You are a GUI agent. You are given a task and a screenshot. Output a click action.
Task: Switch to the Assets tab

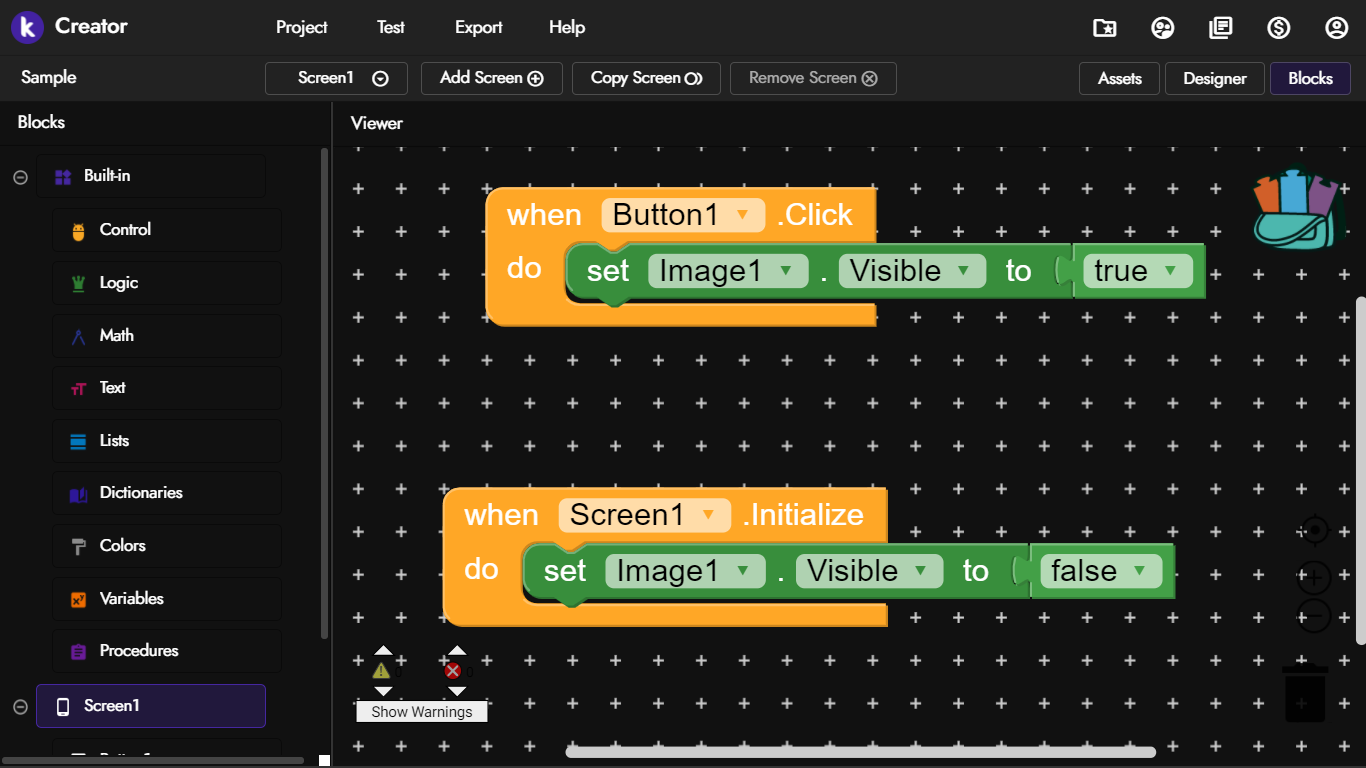[x=1118, y=78]
